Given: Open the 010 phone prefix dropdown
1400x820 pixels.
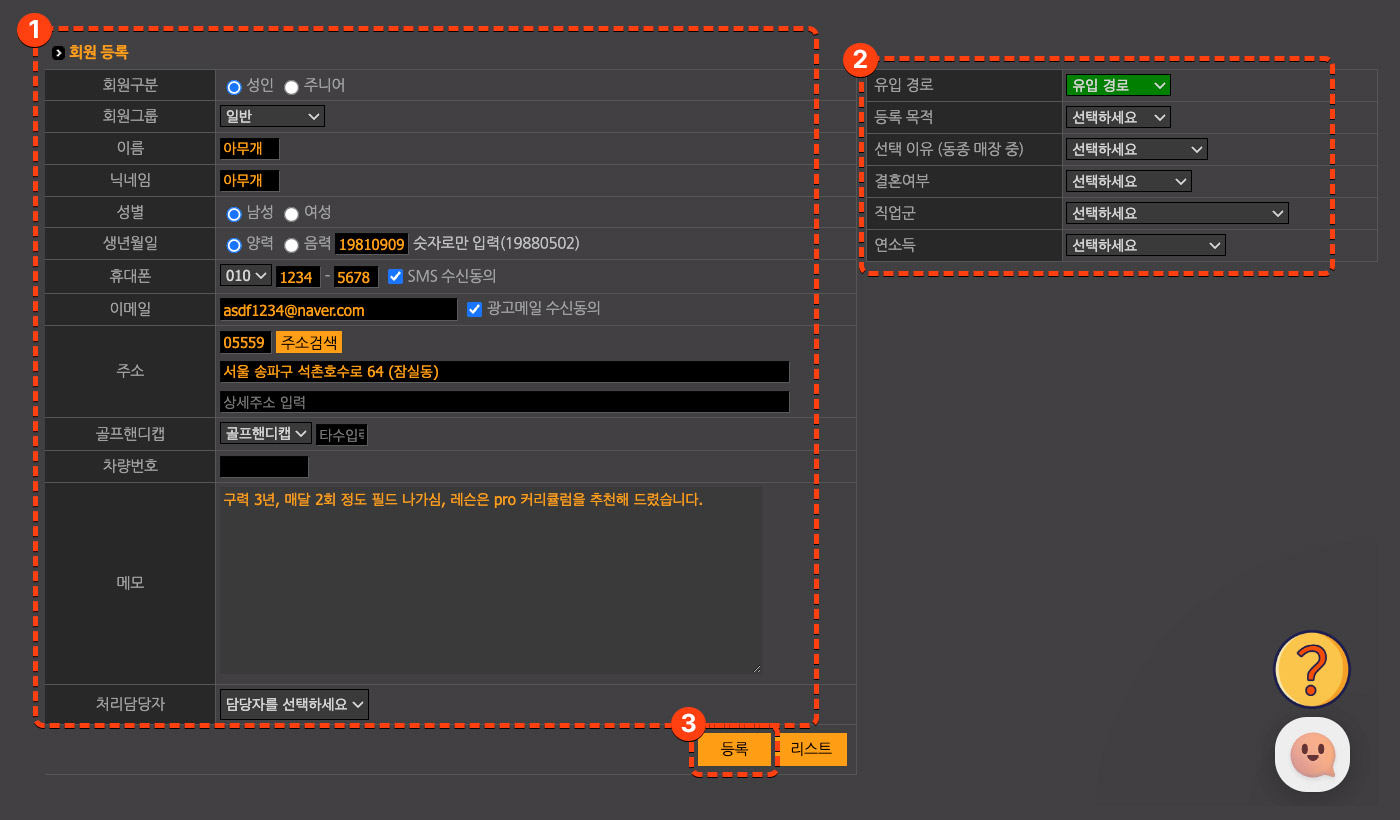Looking at the screenshot, I should (245, 277).
